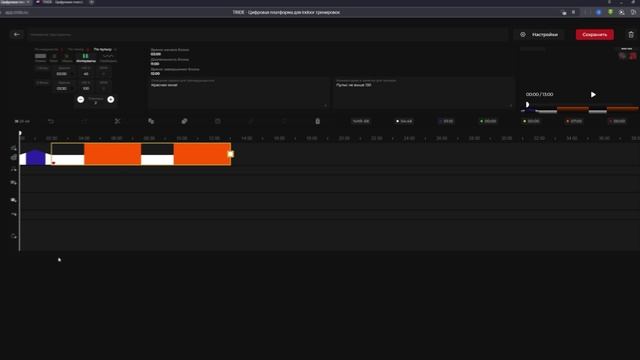Screen dimensions: 640x360
Task: Click the resize handle at interval block end
Action: click(x=231, y=154)
